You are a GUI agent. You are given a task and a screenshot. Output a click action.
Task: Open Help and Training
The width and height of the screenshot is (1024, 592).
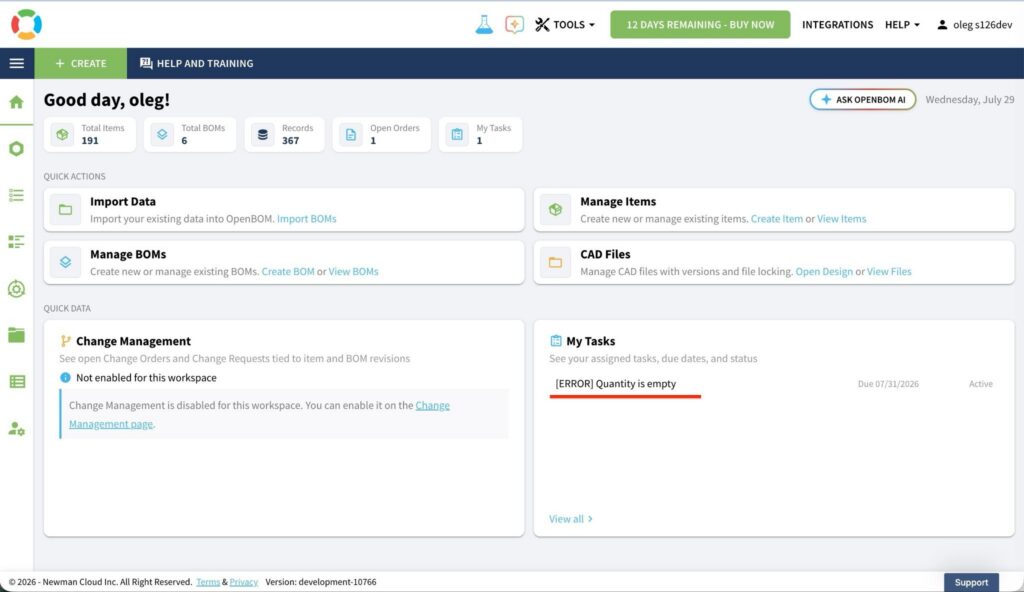pyautogui.click(x=197, y=63)
